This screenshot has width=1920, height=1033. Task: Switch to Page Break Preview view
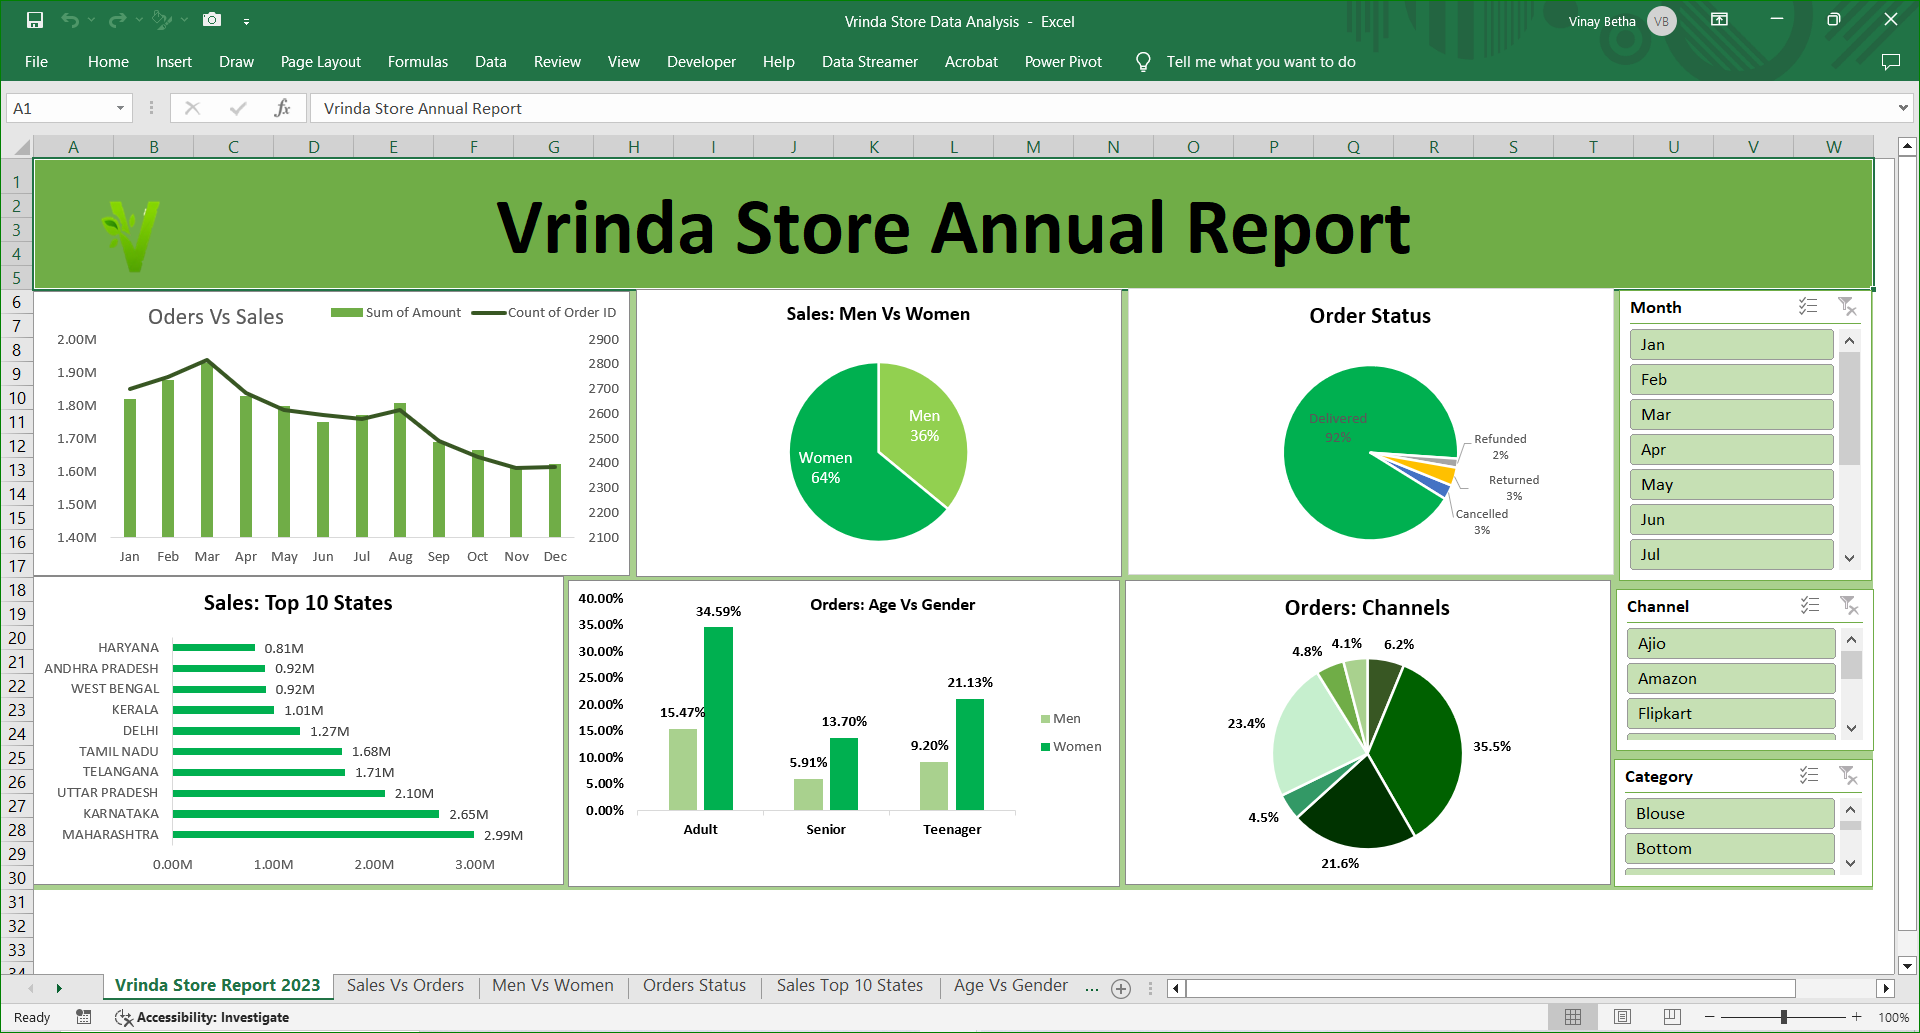(x=1672, y=1017)
